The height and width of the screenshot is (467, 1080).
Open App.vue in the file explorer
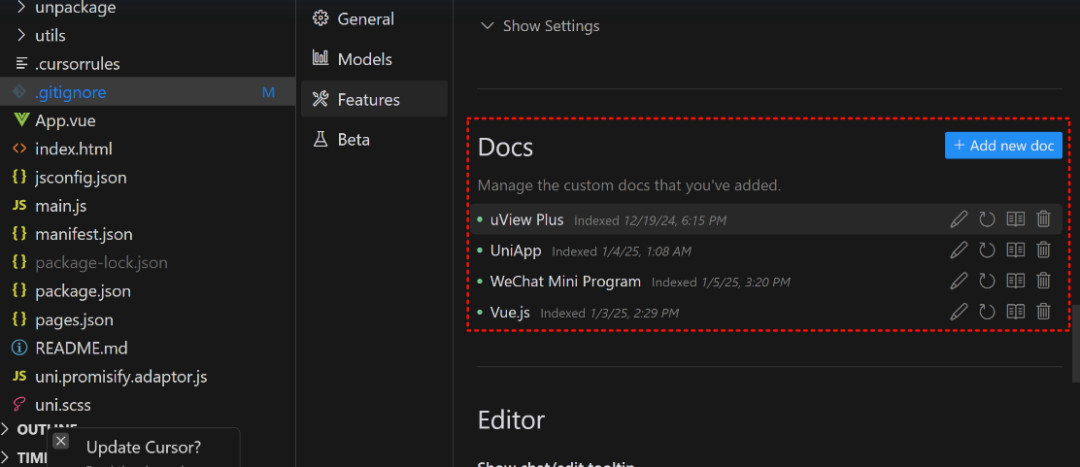pyautogui.click(x=65, y=121)
